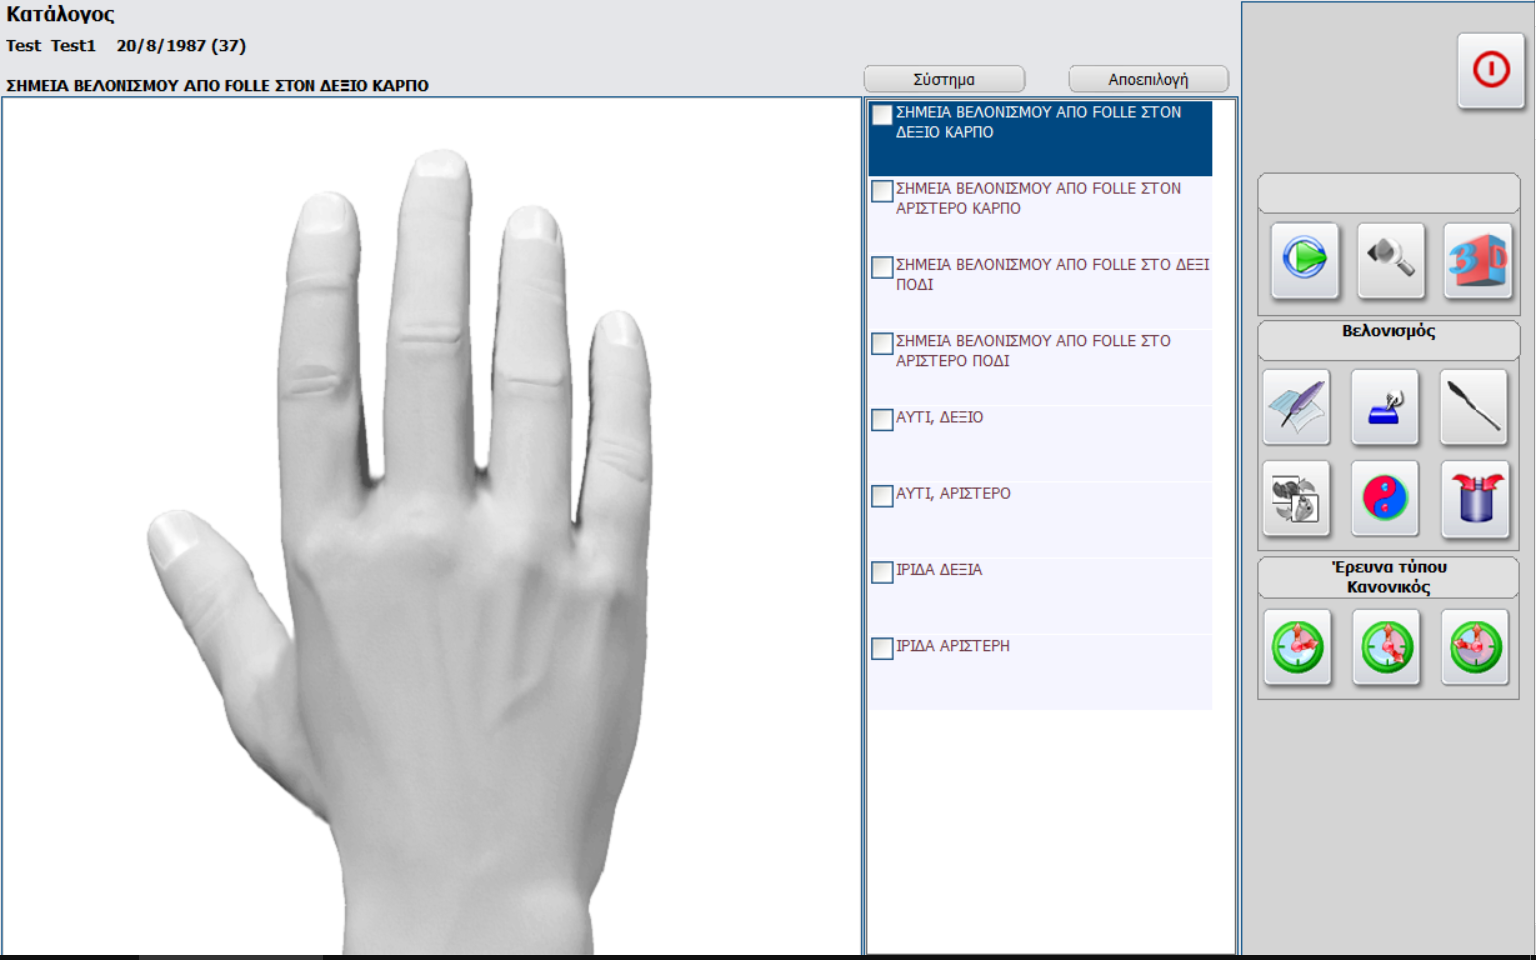
Task: Click the middle green clock research icon
Action: [x=1386, y=647]
